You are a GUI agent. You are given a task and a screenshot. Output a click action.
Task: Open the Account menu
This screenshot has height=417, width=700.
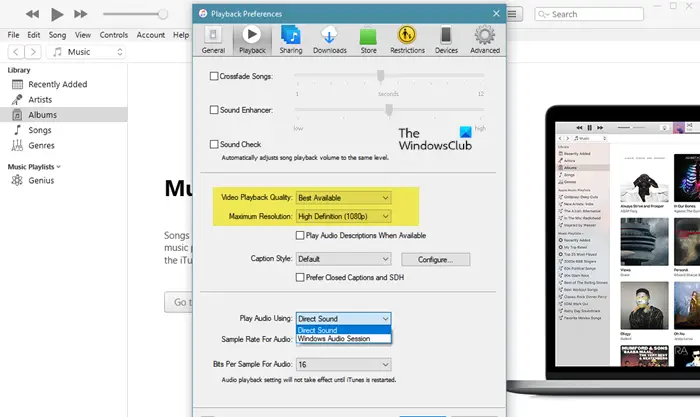pyautogui.click(x=150, y=35)
